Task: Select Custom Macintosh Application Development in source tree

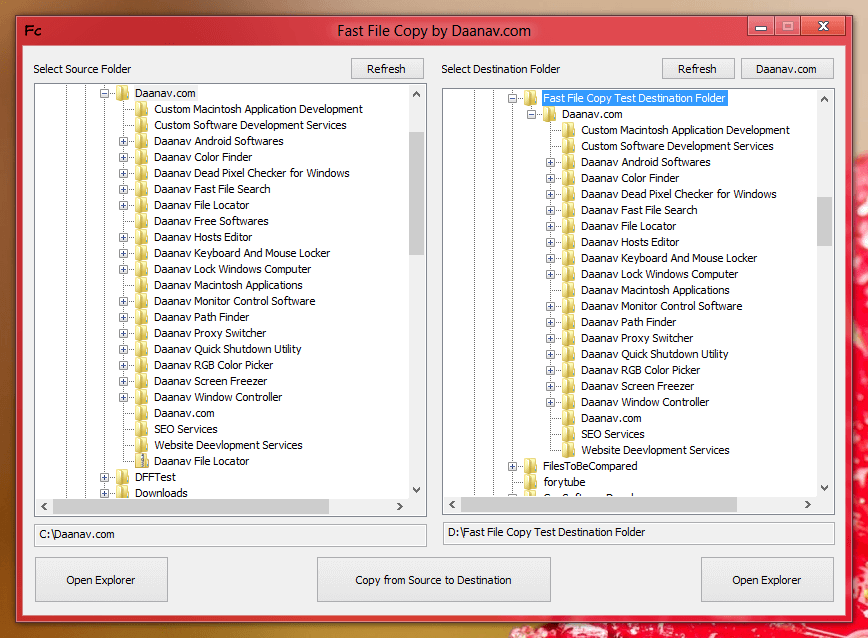Action: [x=259, y=109]
